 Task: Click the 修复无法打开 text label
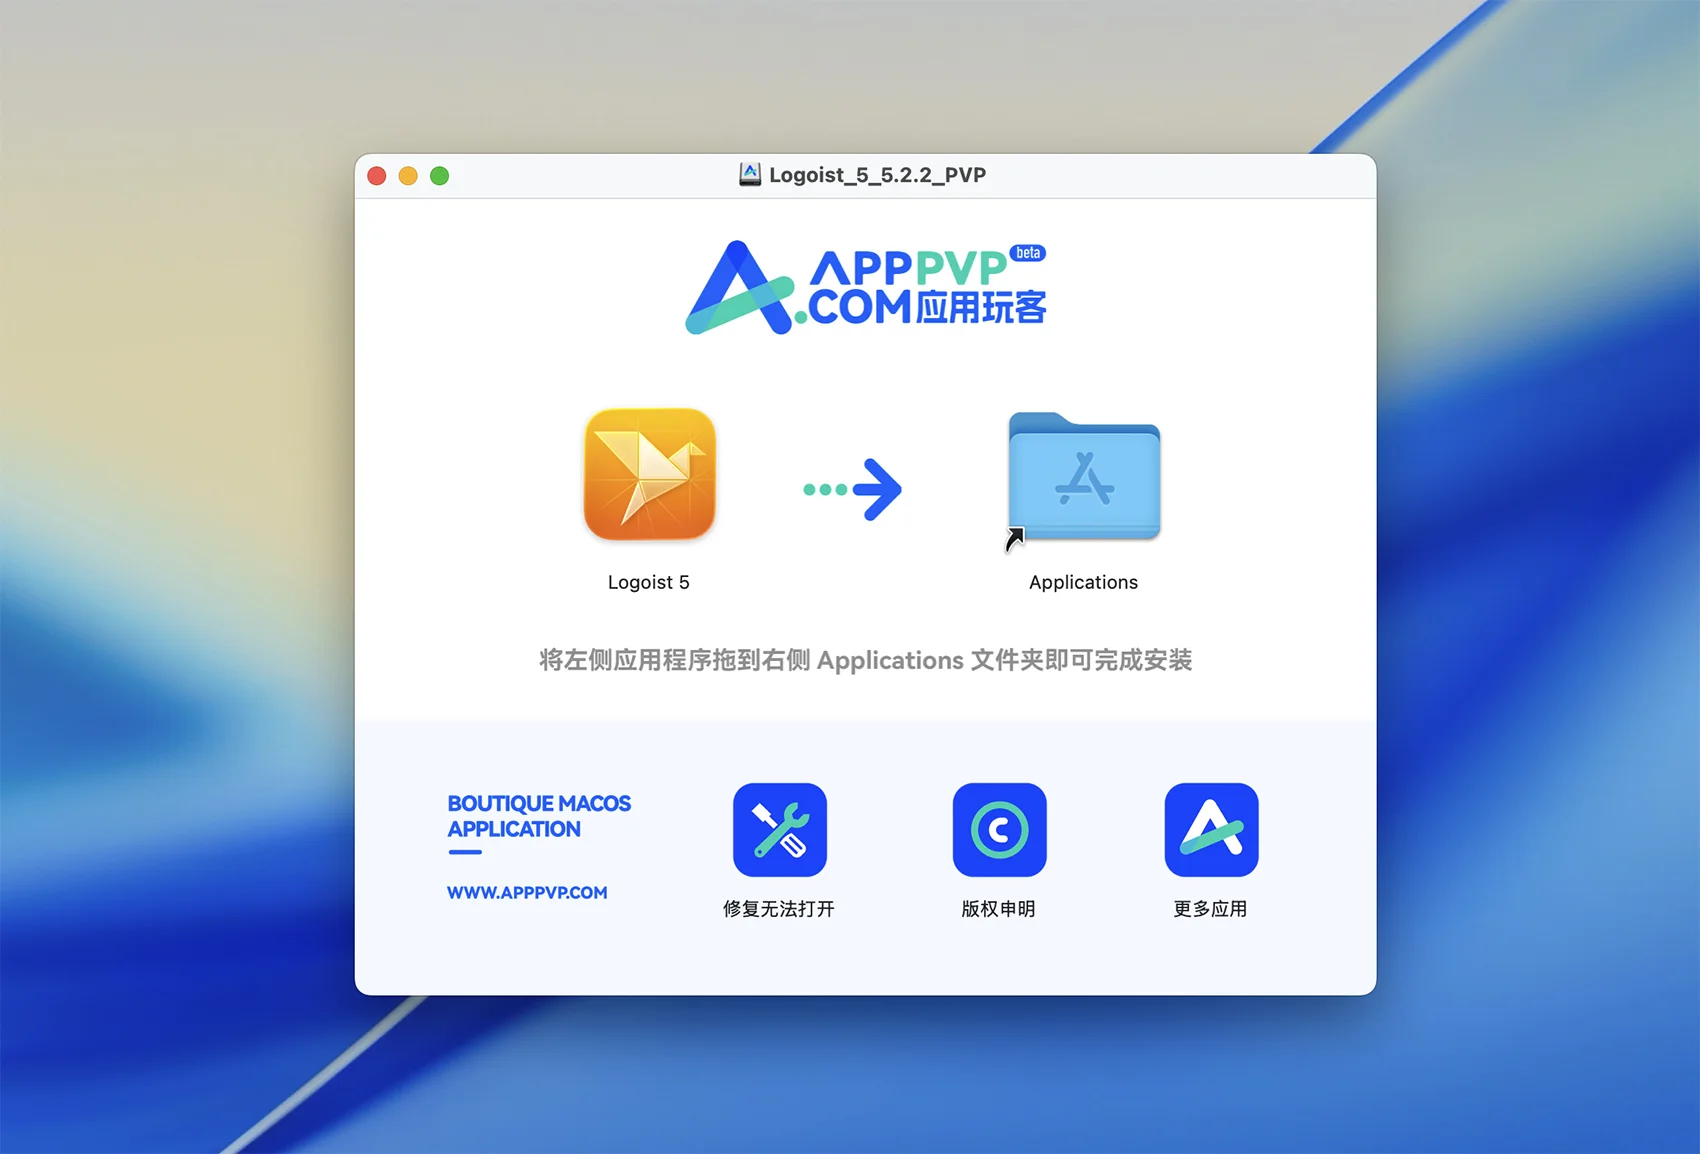[x=778, y=909]
